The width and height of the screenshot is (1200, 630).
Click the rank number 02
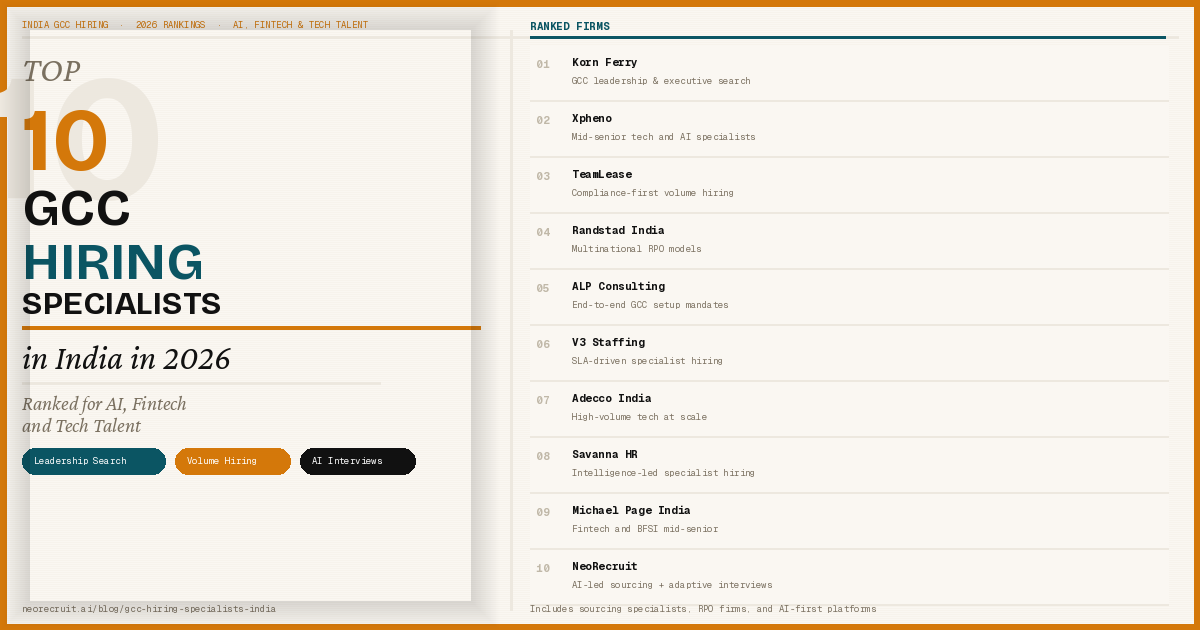tap(543, 121)
